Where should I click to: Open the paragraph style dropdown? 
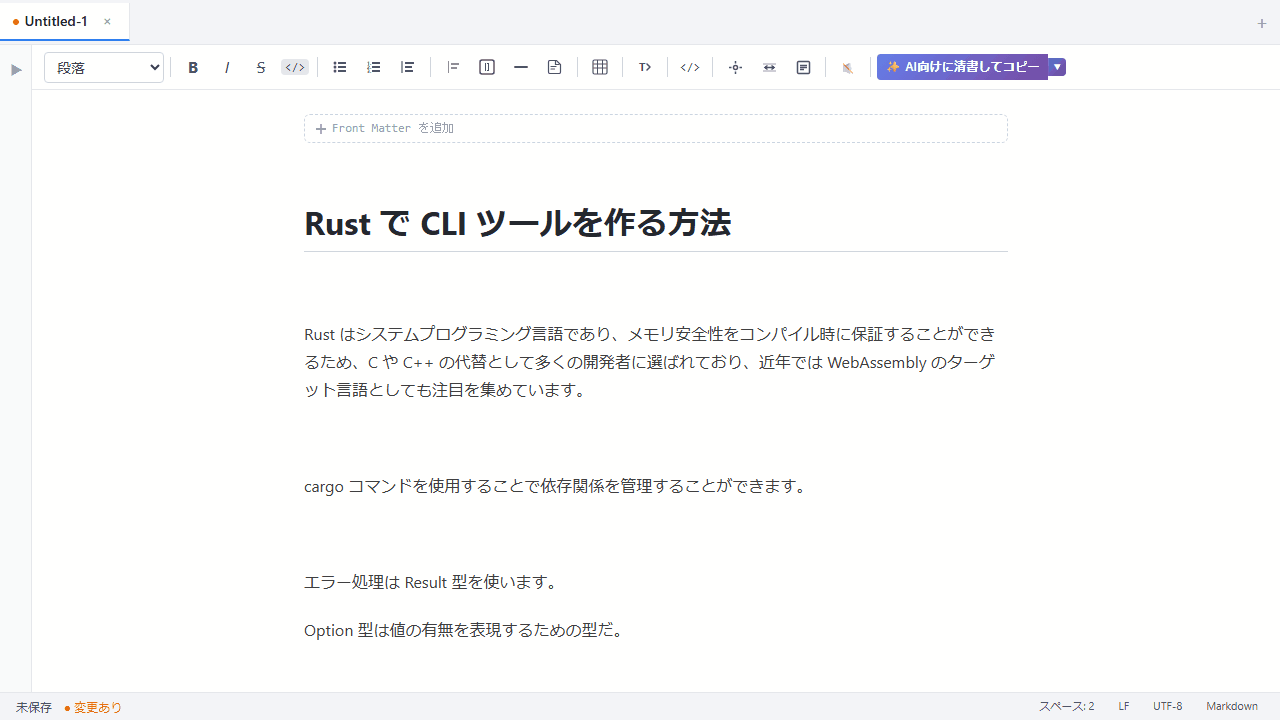103,67
